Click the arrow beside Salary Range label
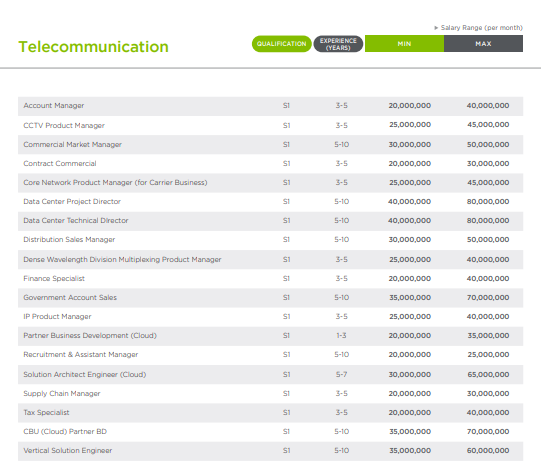The width and height of the screenshot is (541, 474). (x=436, y=28)
